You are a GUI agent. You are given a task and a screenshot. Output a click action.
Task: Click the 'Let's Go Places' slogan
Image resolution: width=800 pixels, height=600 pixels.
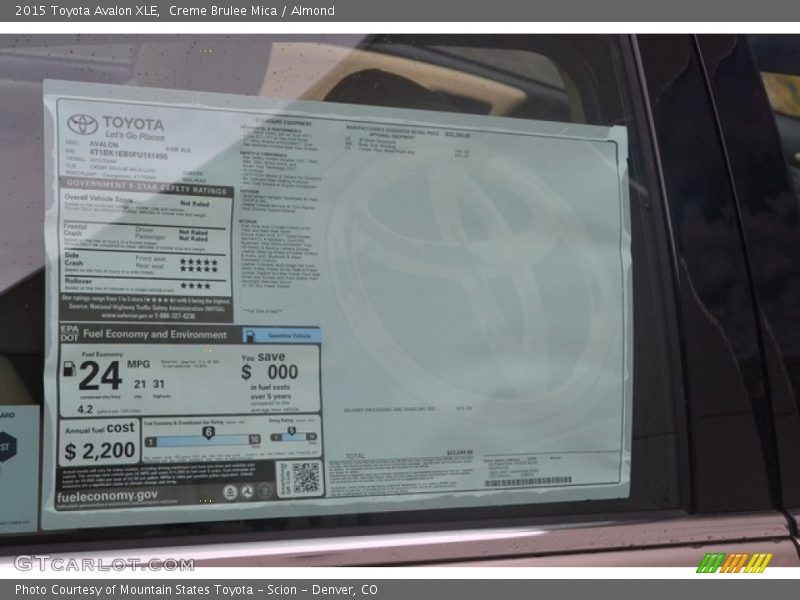[135, 136]
